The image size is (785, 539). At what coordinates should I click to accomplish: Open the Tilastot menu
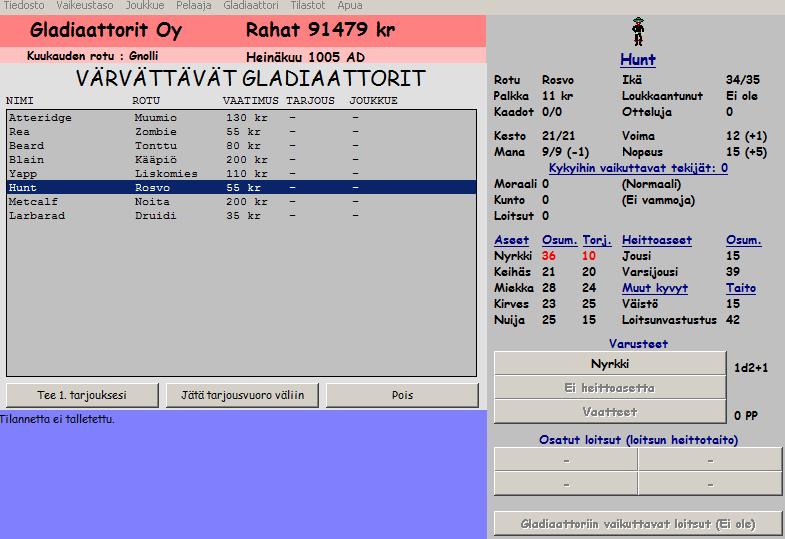[309, 6]
